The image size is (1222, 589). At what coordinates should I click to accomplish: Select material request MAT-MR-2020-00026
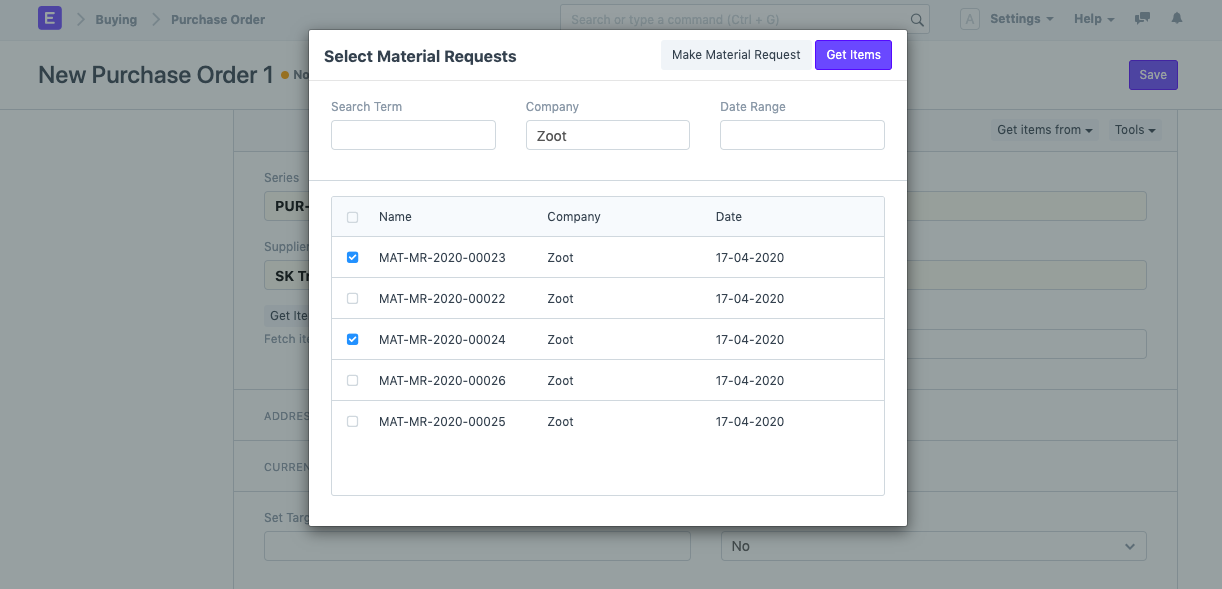[352, 380]
